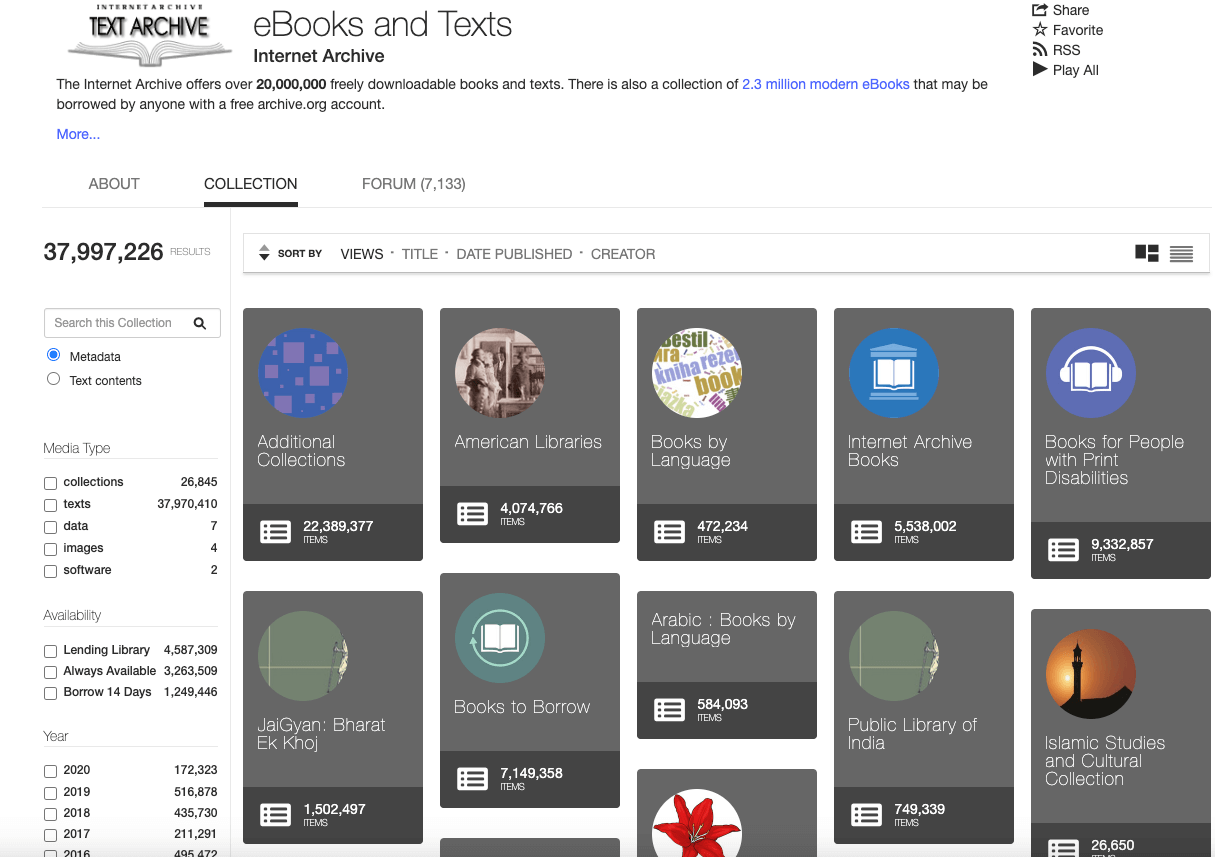
Task: Open Islamic Studies collection minaret thumbnail
Action: pyautogui.click(x=1091, y=674)
